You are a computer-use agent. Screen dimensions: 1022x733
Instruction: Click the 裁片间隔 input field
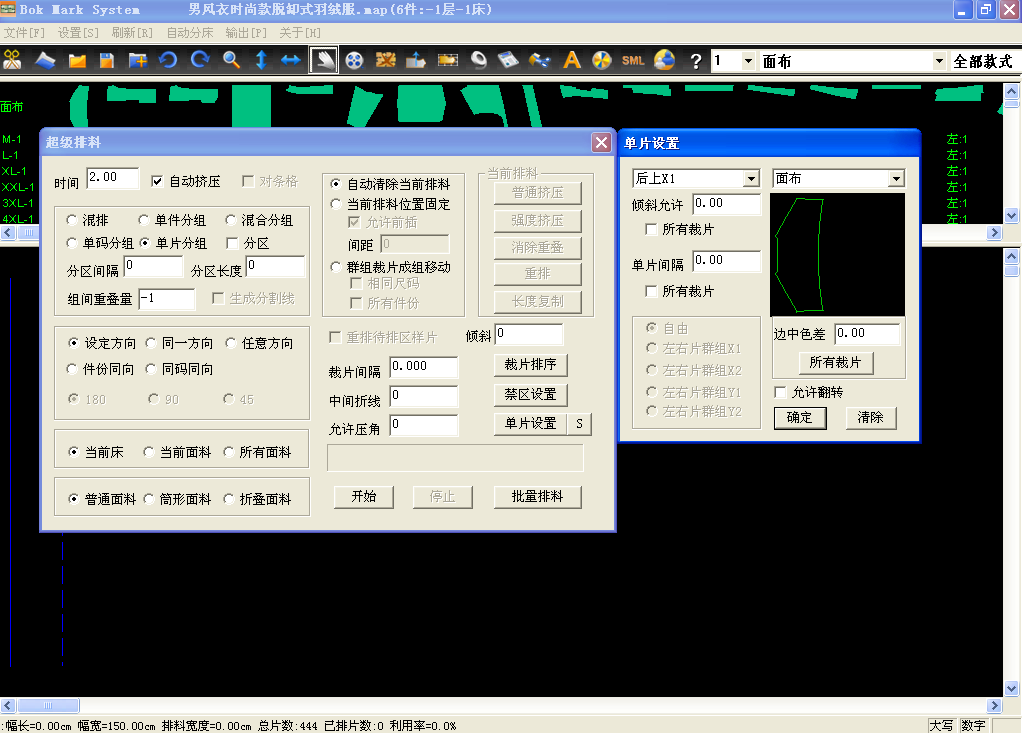click(x=424, y=367)
